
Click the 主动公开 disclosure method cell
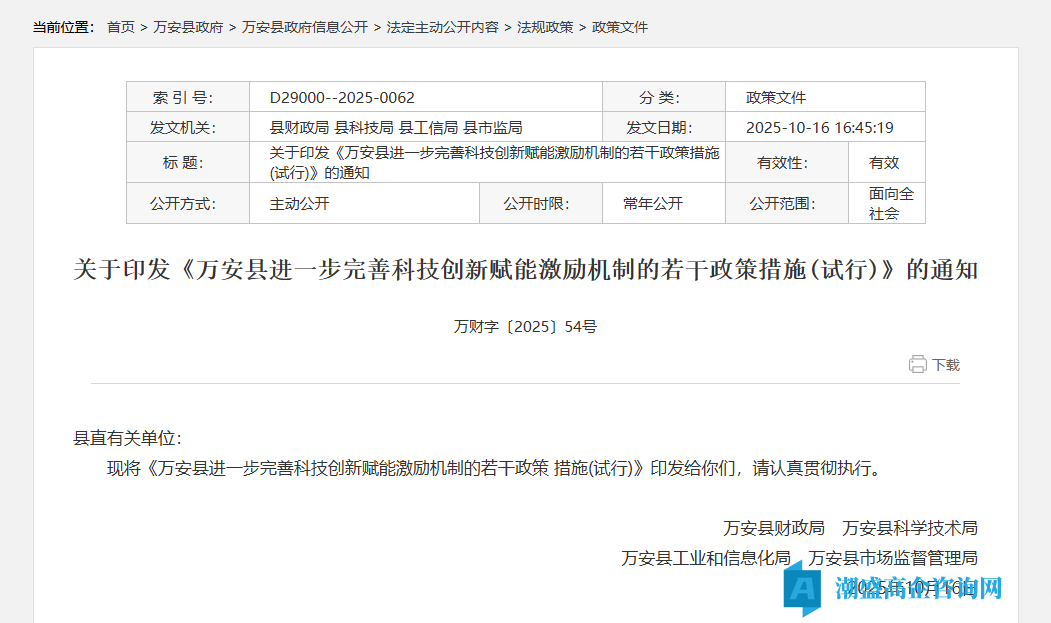click(299, 204)
